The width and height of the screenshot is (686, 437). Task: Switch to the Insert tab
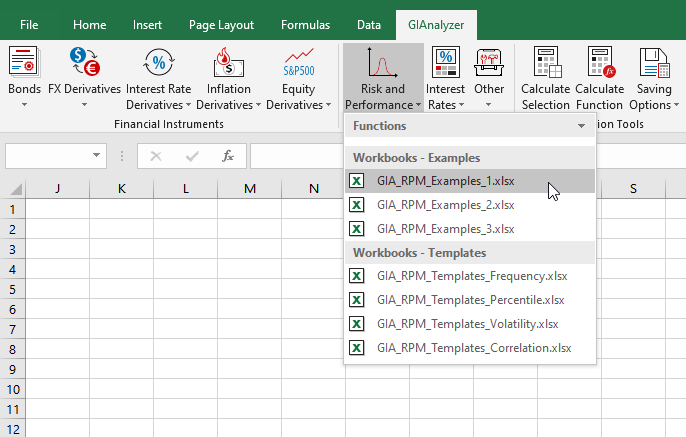click(x=147, y=25)
